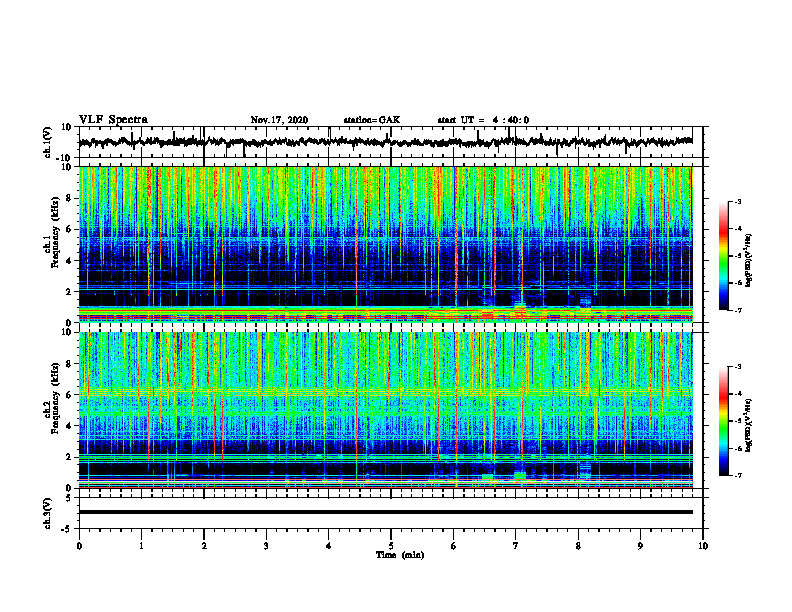The width and height of the screenshot is (792, 612).
Task: Click the ch.3 flat black voltage line
Action: tap(385, 512)
